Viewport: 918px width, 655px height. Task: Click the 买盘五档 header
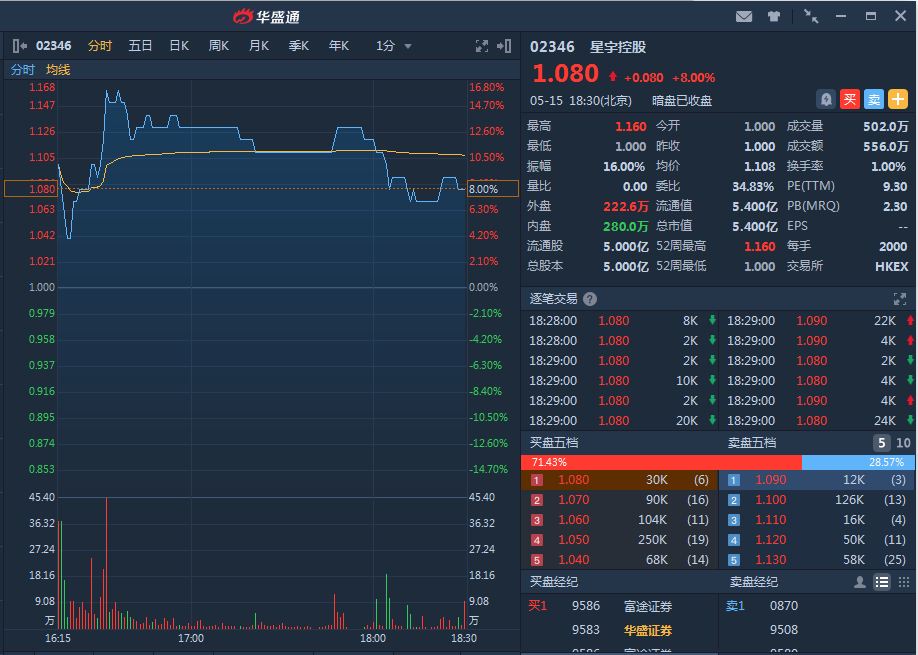point(554,443)
